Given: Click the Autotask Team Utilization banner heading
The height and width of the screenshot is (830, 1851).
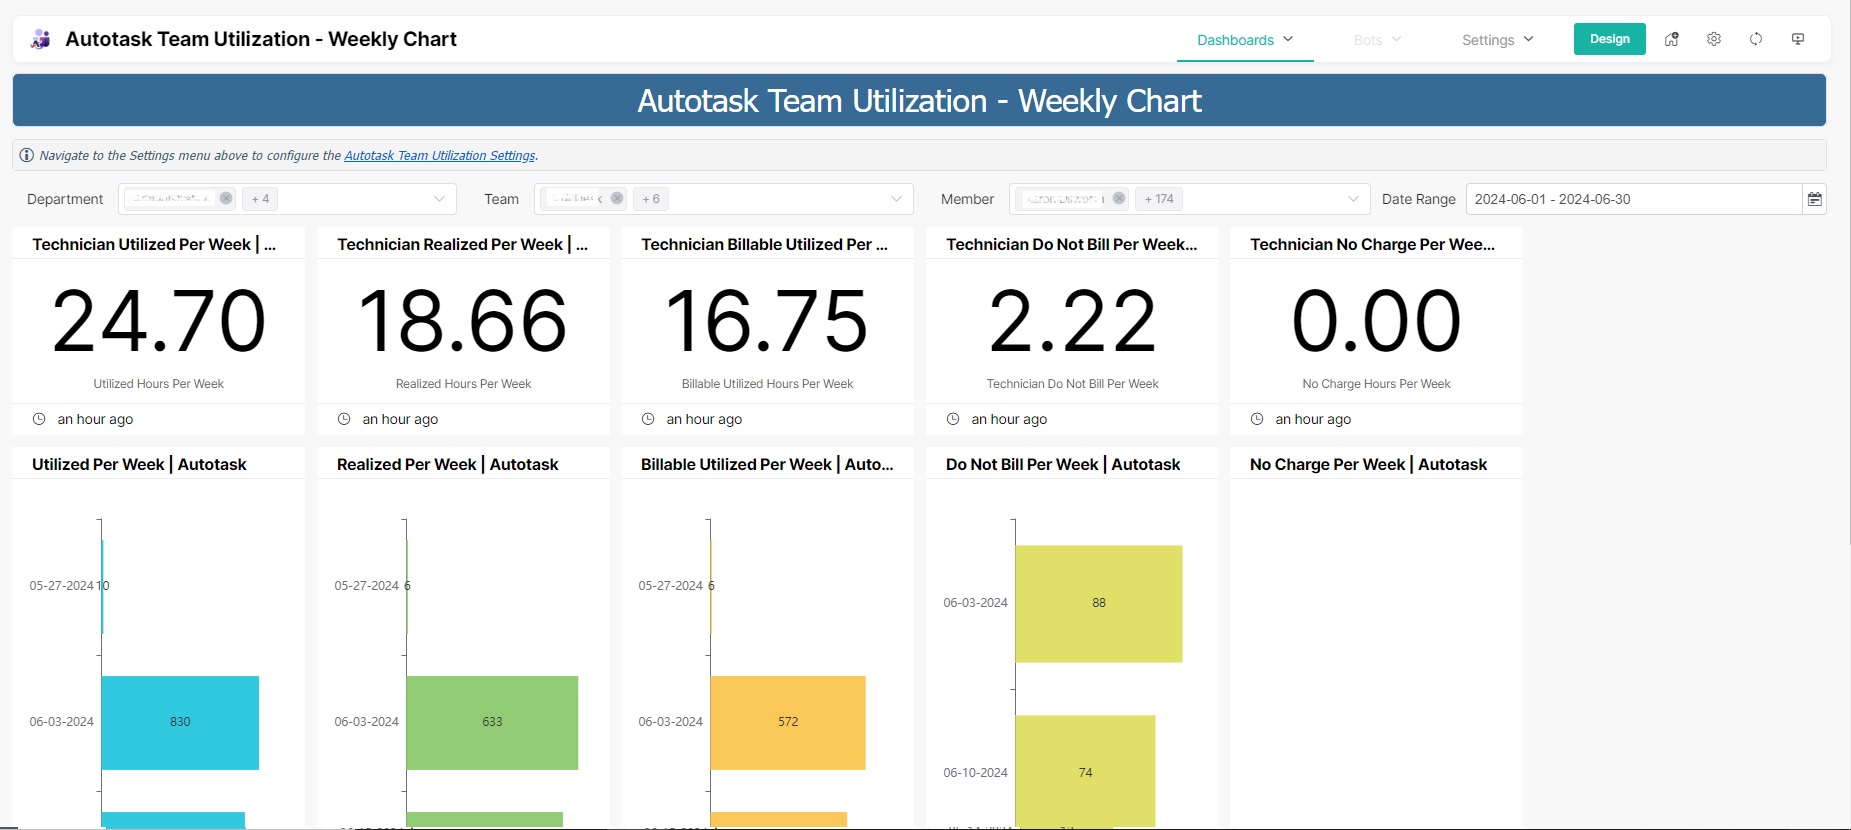Looking at the screenshot, I should coord(919,100).
